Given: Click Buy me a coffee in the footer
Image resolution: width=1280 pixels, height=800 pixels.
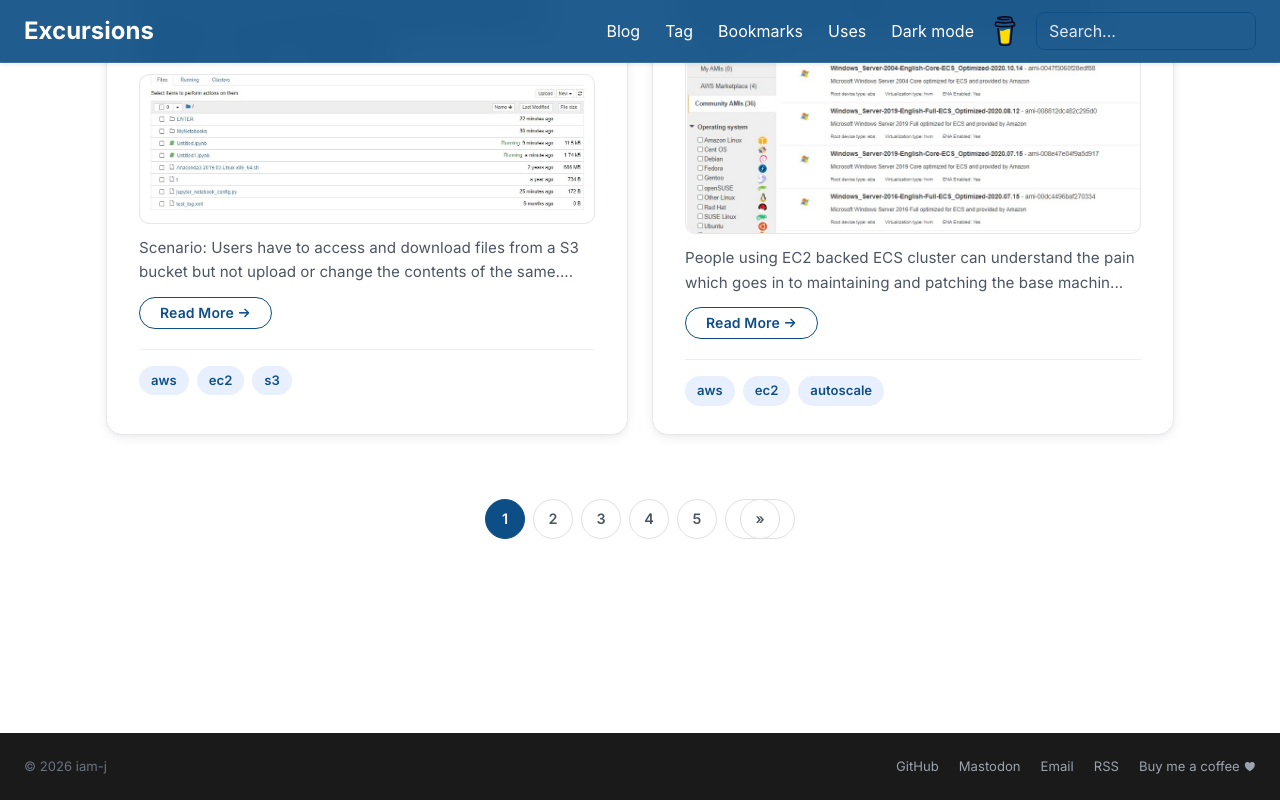Looking at the screenshot, I should [1190, 766].
